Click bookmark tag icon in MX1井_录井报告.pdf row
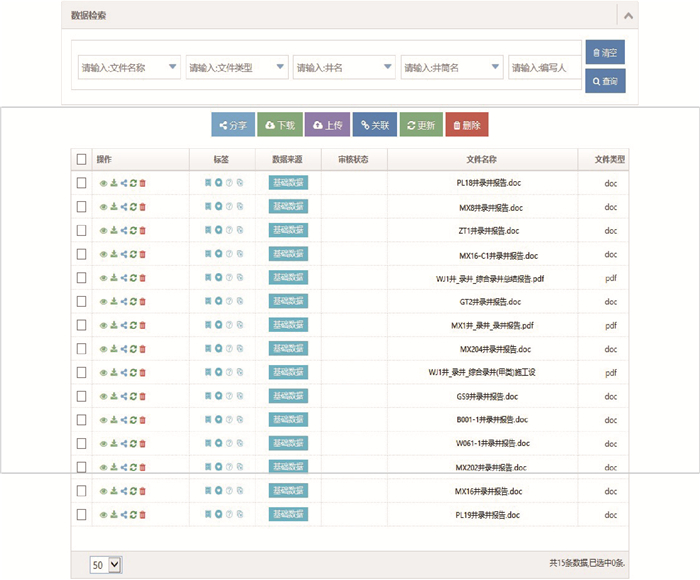This screenshot has width=700, height=580. tap(208, 326)
